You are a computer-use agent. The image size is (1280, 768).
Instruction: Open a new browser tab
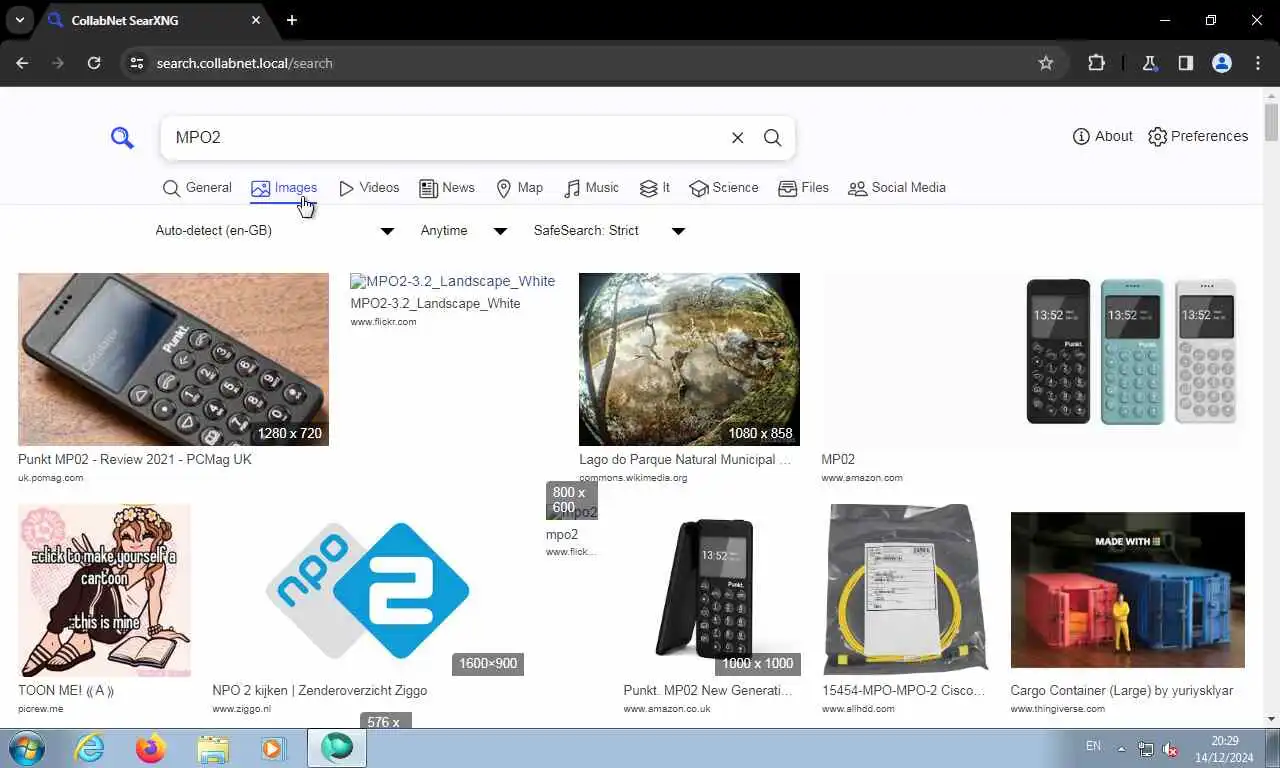click(x=291, y=20)
